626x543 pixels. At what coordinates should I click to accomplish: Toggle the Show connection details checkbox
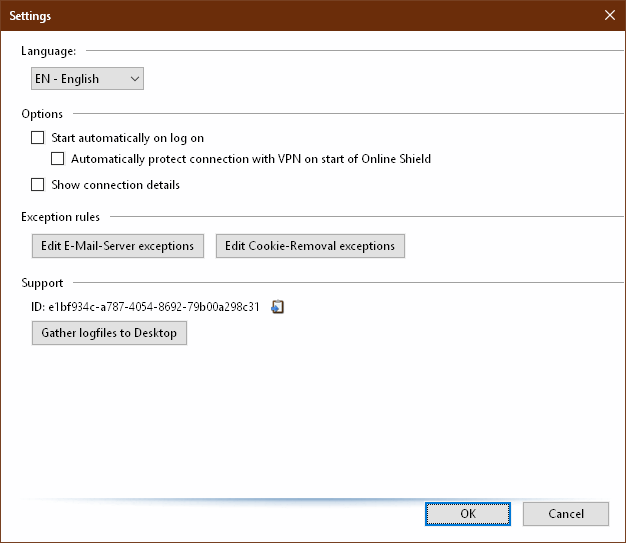click(x=38, y=184)
